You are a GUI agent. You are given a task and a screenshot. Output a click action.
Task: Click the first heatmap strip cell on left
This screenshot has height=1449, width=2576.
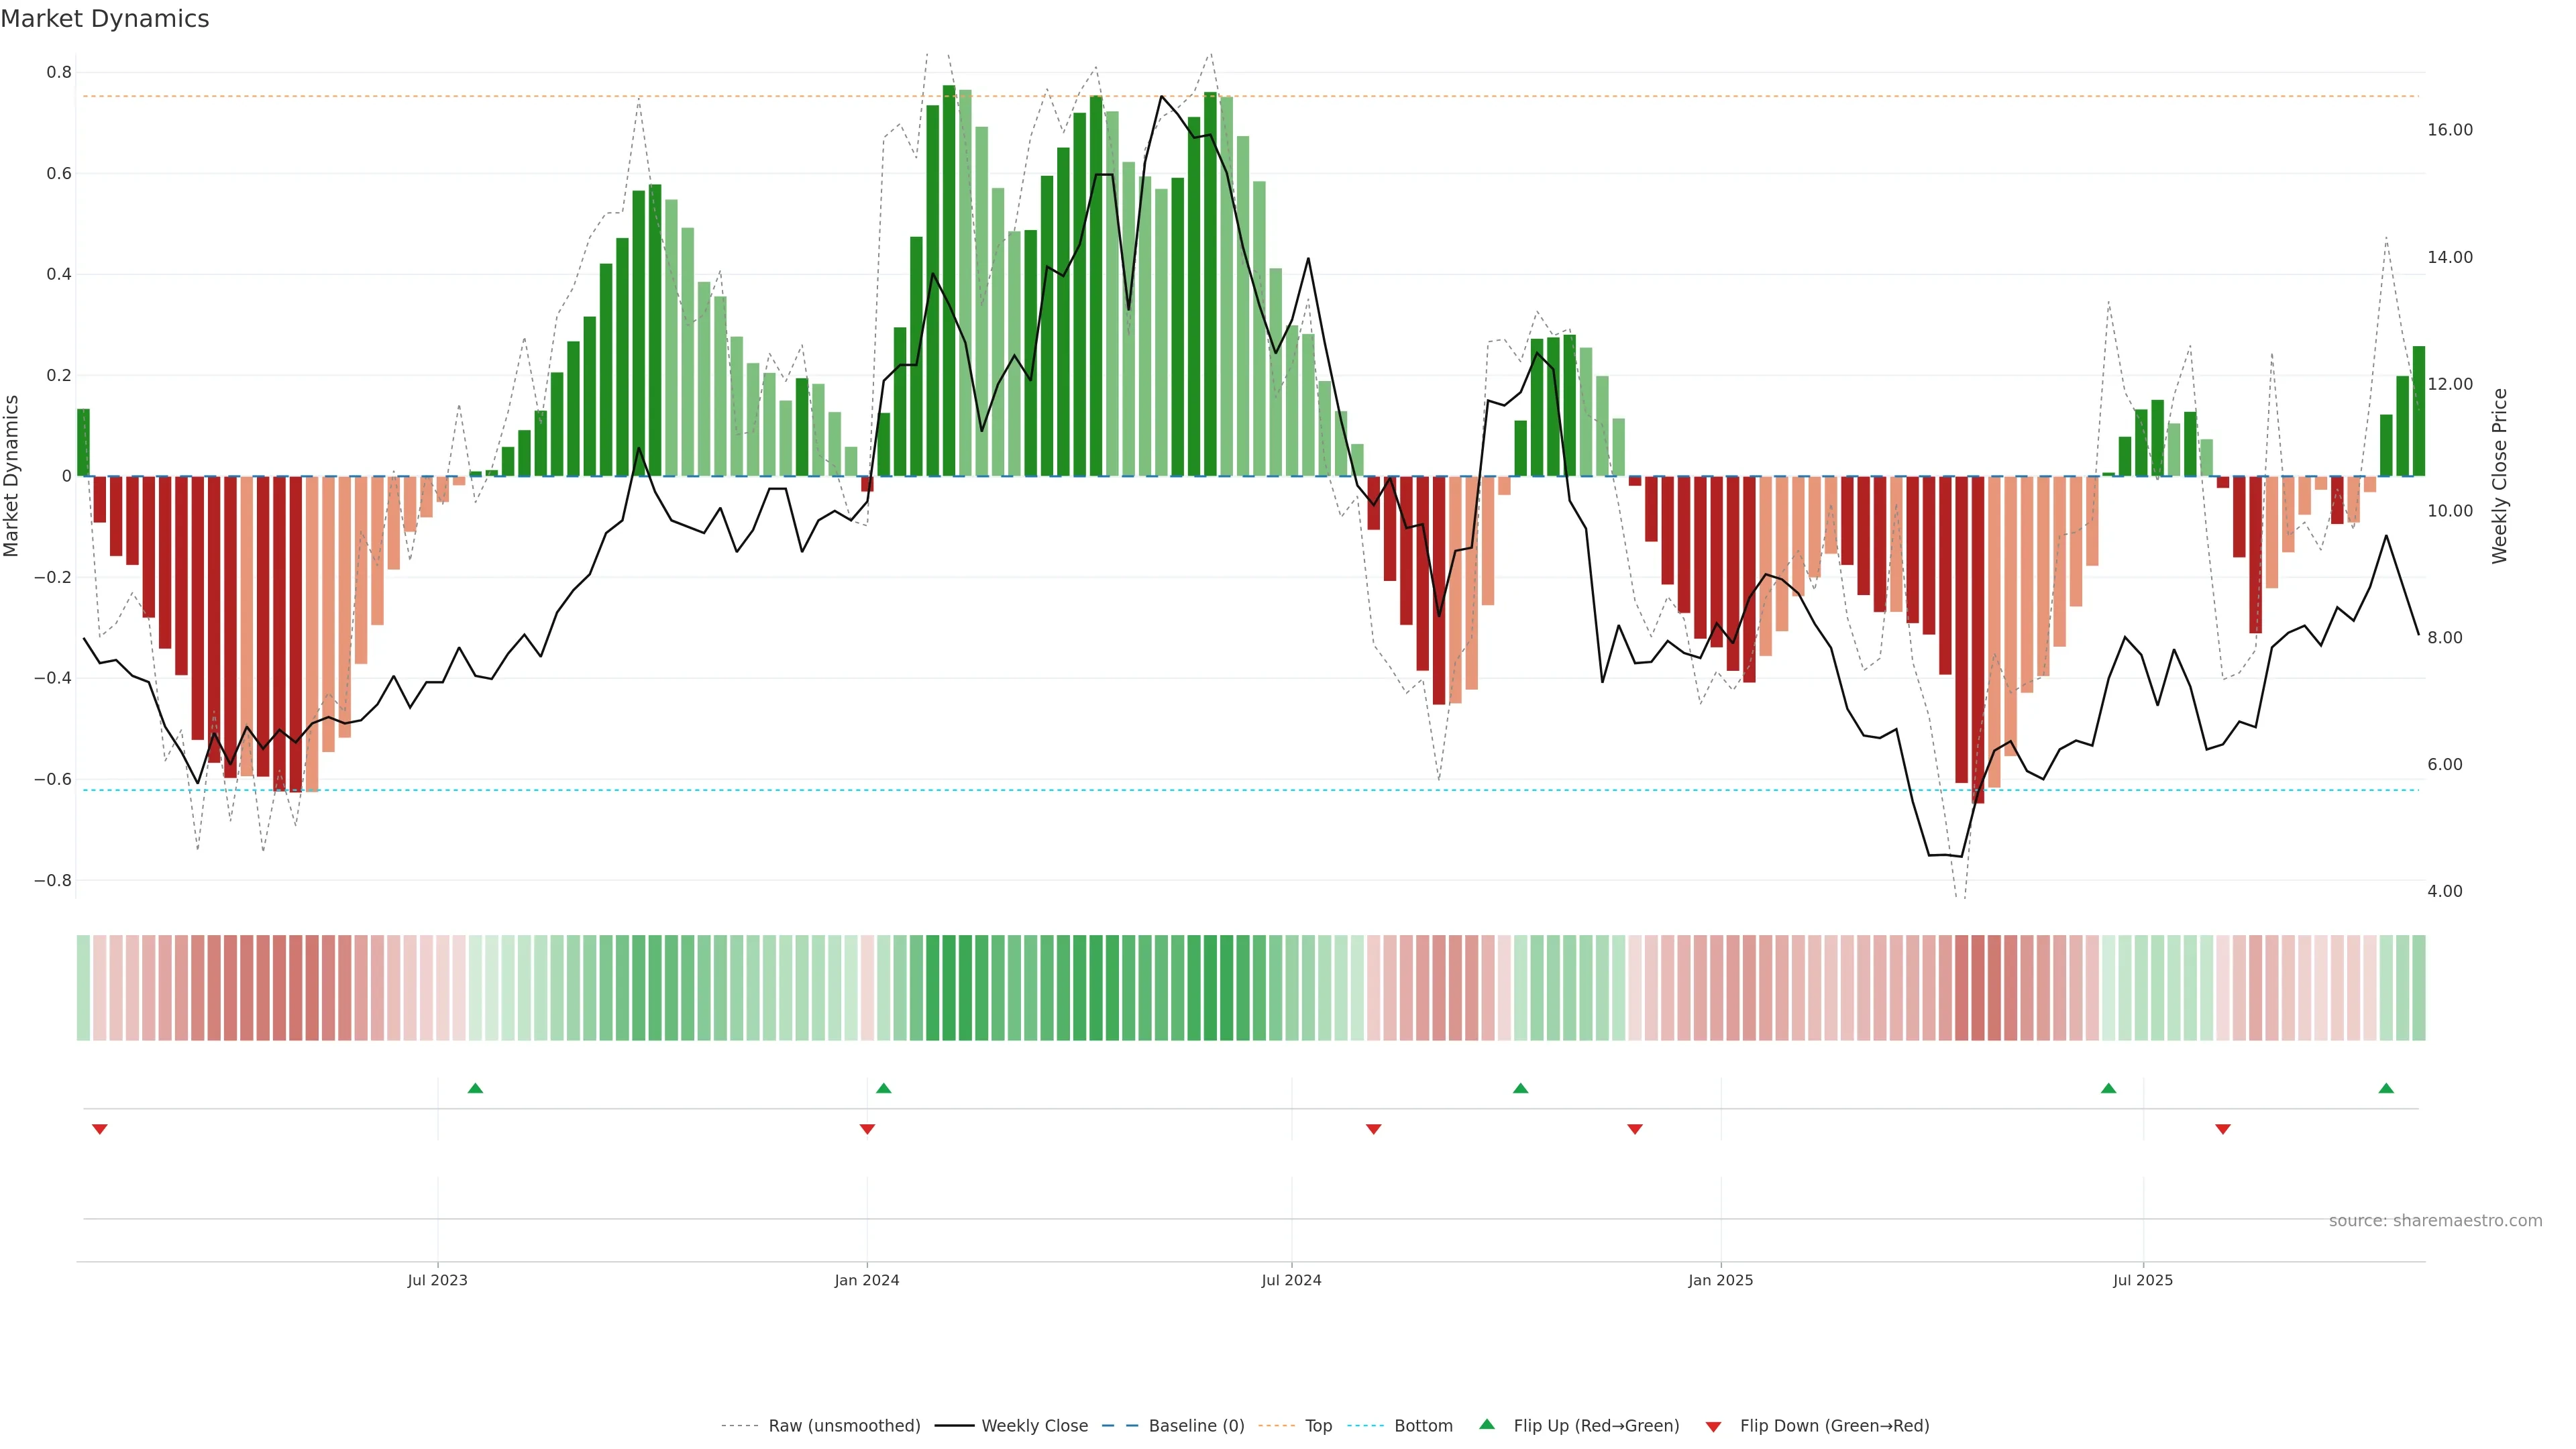pyautogui.click(x=83, y=988)
